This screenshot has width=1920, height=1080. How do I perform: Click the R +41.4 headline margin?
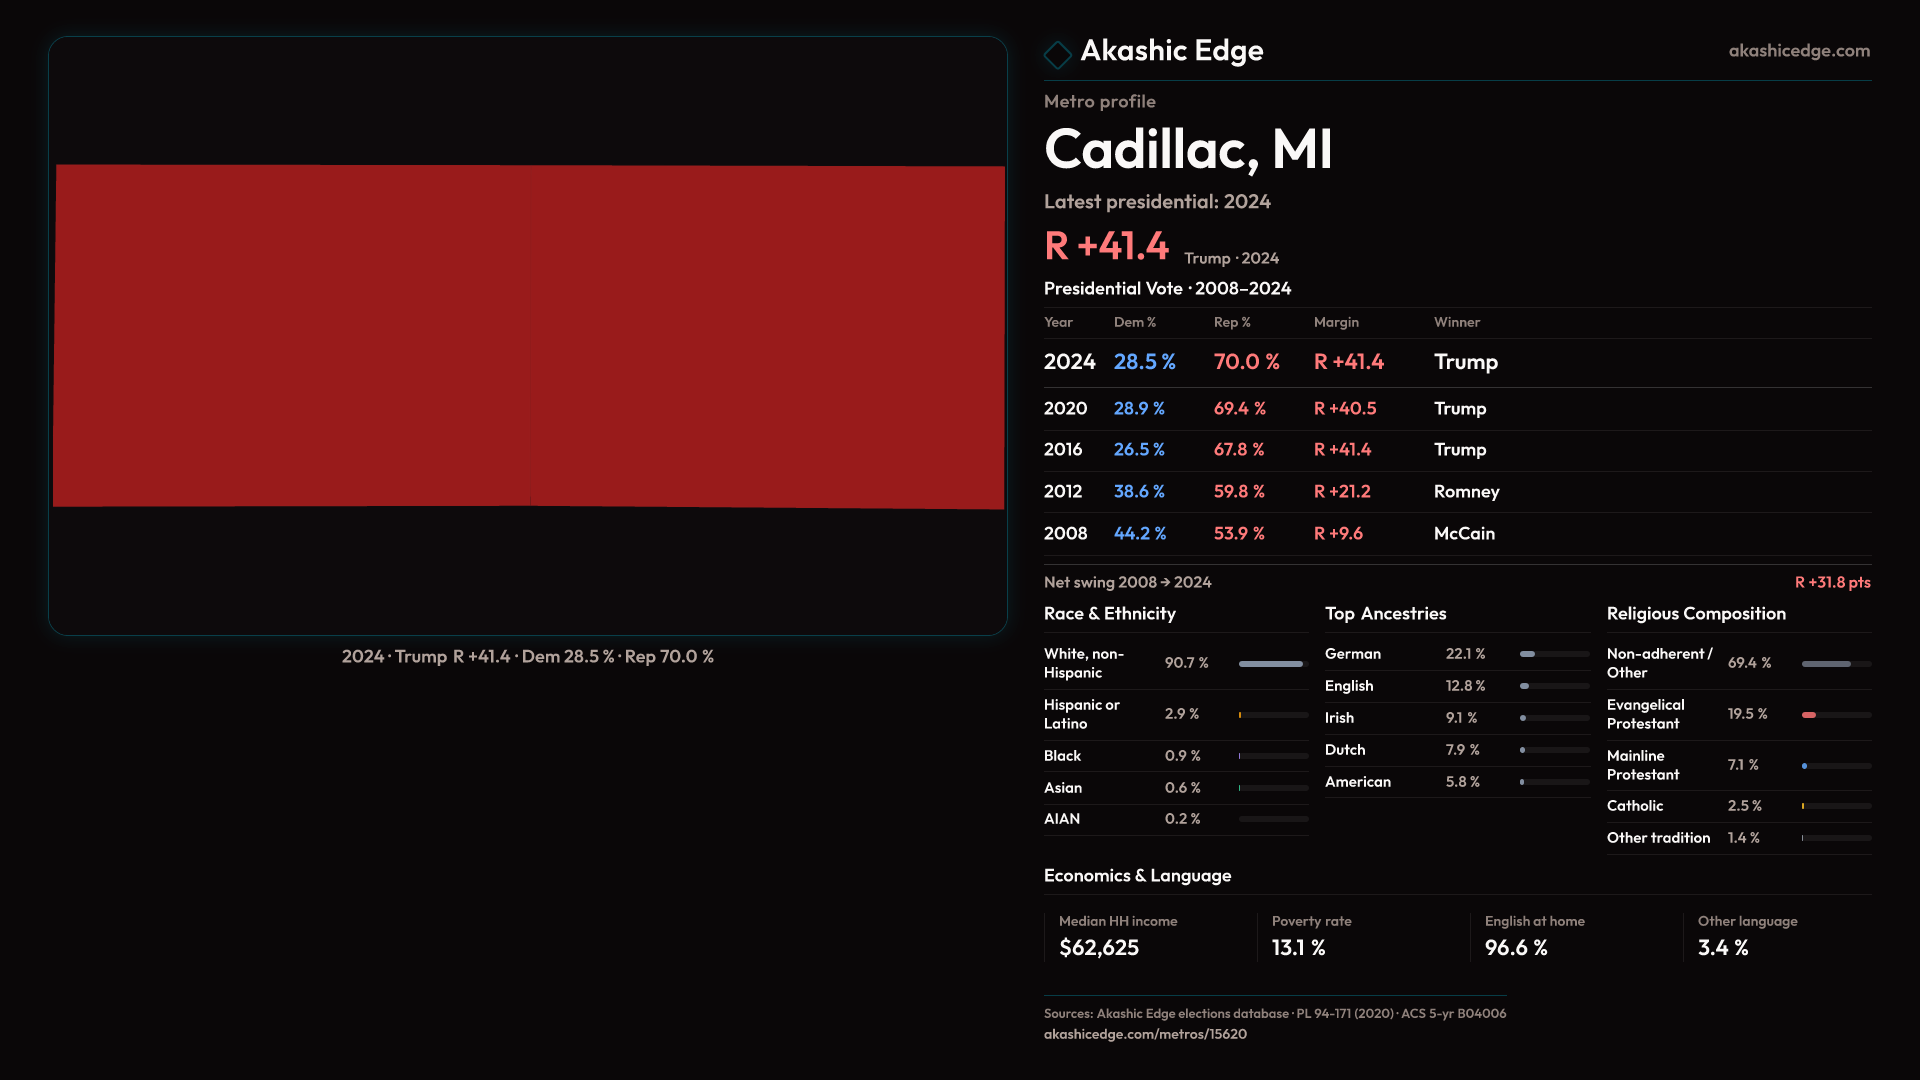(x=1106, y=246)
